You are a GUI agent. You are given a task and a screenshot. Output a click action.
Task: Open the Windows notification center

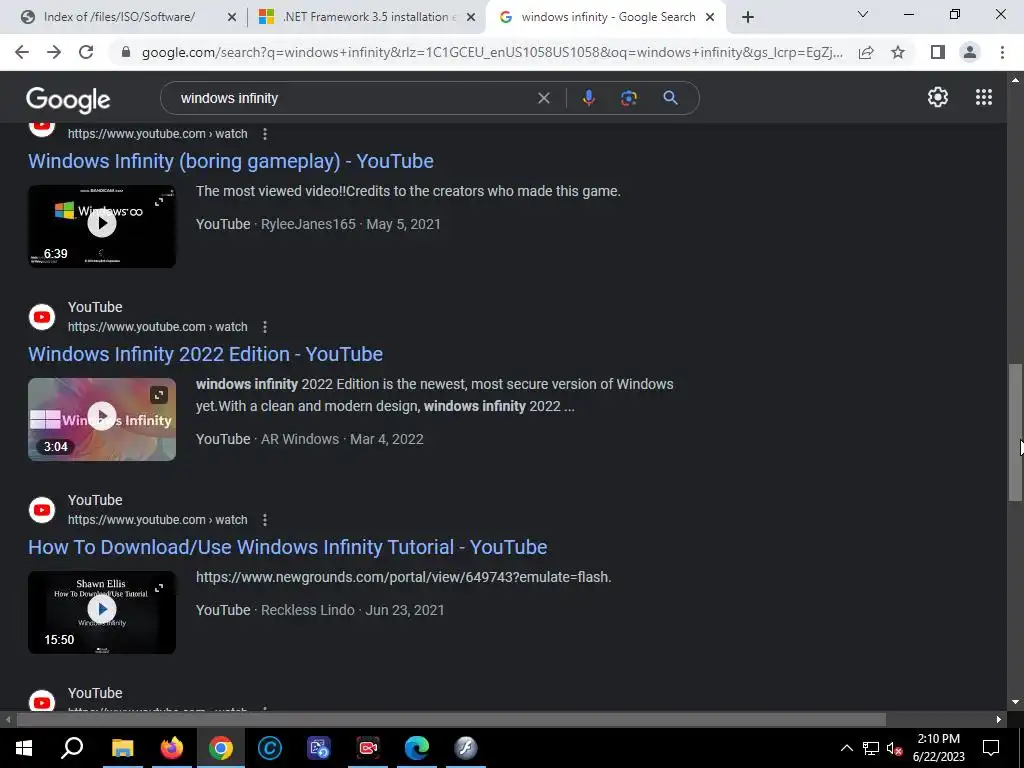pos(991,748)
